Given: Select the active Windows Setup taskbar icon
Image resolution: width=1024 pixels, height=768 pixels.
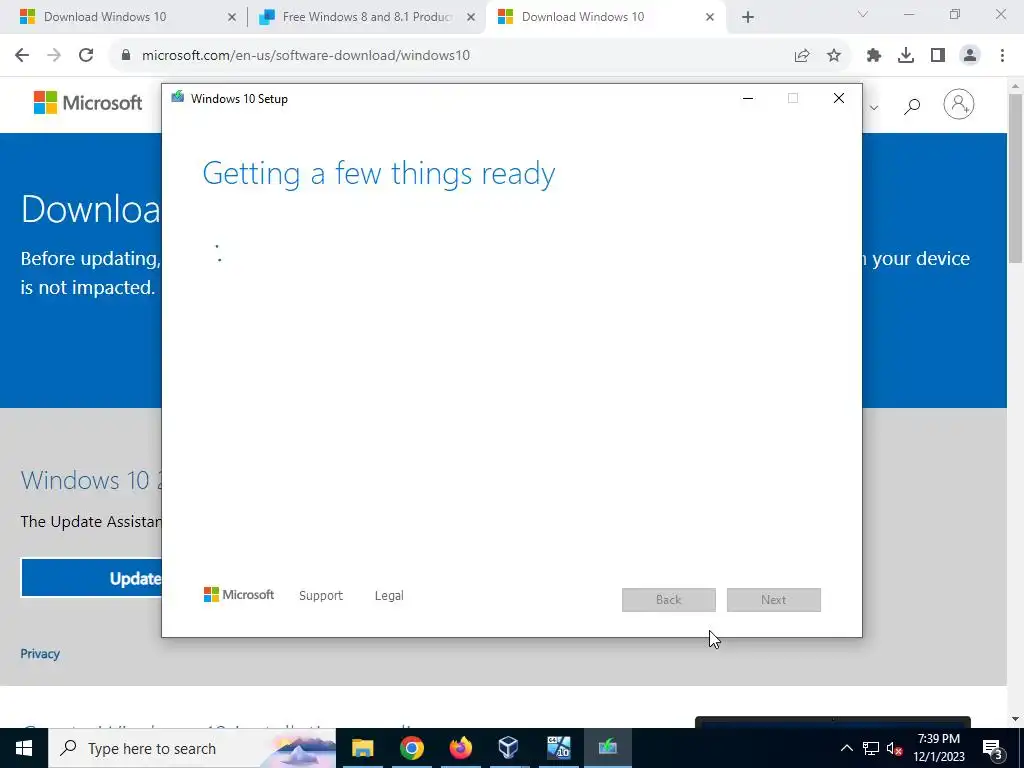Looking at the screenshot, I should click(x=607, y=748).
